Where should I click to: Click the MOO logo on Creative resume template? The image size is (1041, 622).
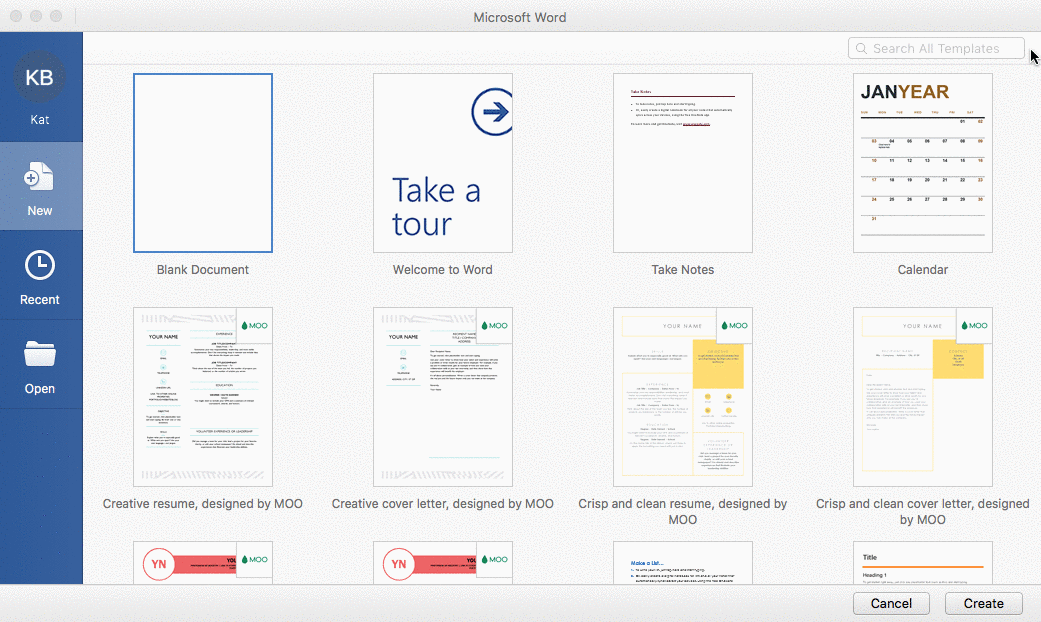(x=253, y=325)
